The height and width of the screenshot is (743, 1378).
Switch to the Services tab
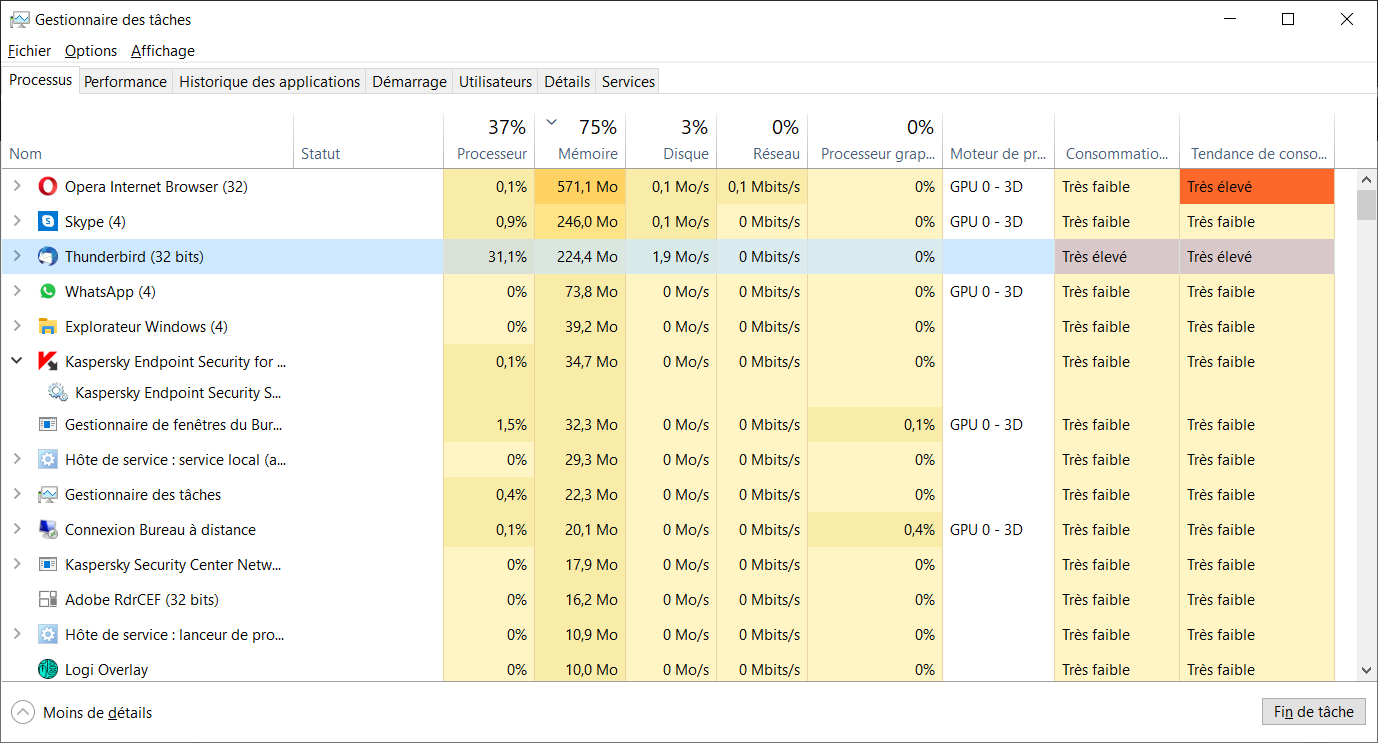point(628,82)
